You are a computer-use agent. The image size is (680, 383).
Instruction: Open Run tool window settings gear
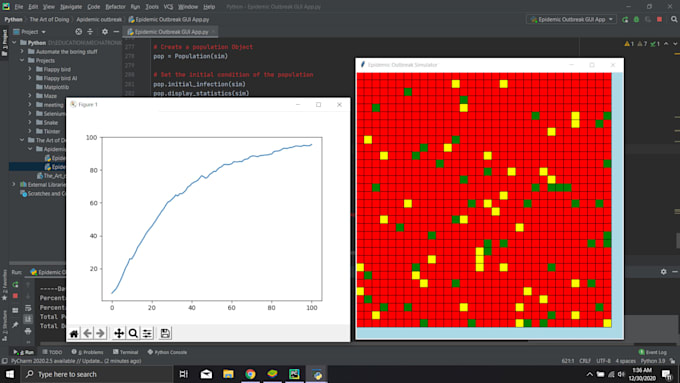pyautogui.click(x=664, y=272)
